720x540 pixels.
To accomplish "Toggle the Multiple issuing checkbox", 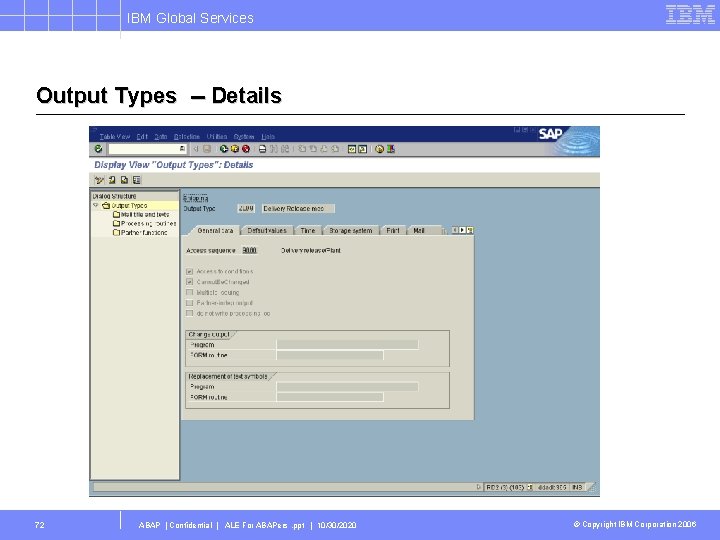I will tap(189, 292).
